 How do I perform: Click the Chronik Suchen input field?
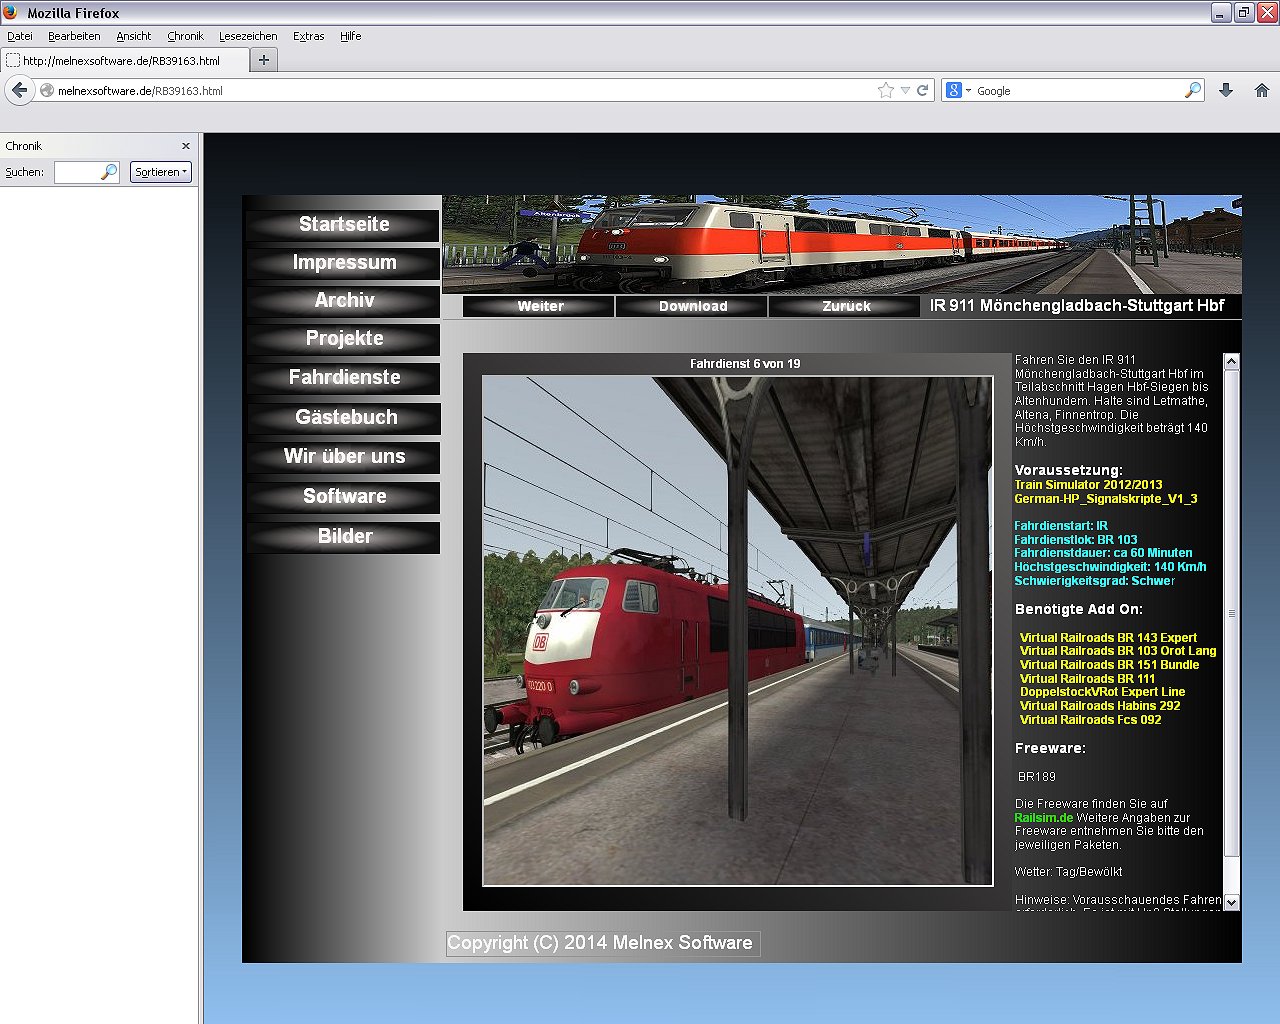pos(78,172)
